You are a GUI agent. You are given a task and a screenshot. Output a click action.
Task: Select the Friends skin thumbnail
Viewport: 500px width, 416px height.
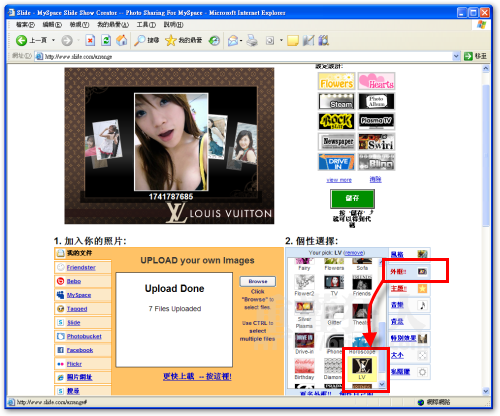point(362,286)
